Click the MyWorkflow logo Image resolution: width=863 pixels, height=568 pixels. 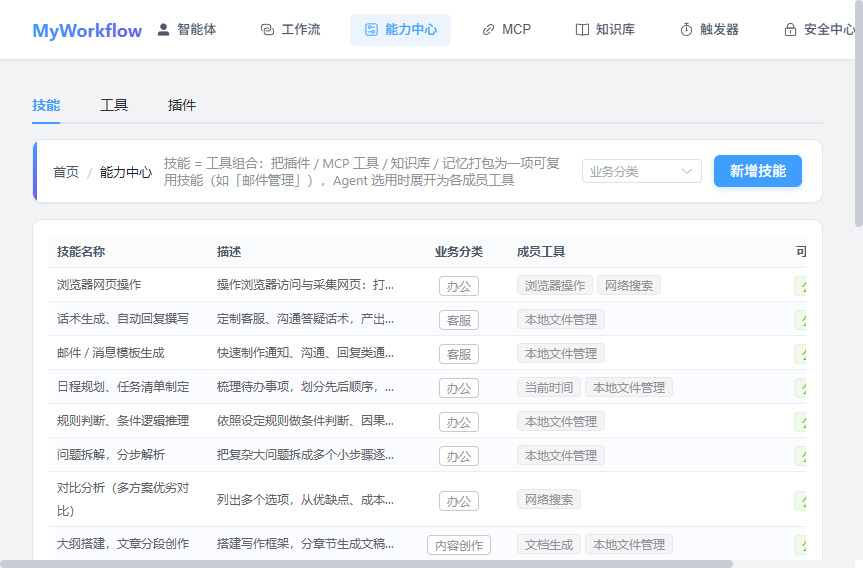pyautogui.click(x=87, y=30)
